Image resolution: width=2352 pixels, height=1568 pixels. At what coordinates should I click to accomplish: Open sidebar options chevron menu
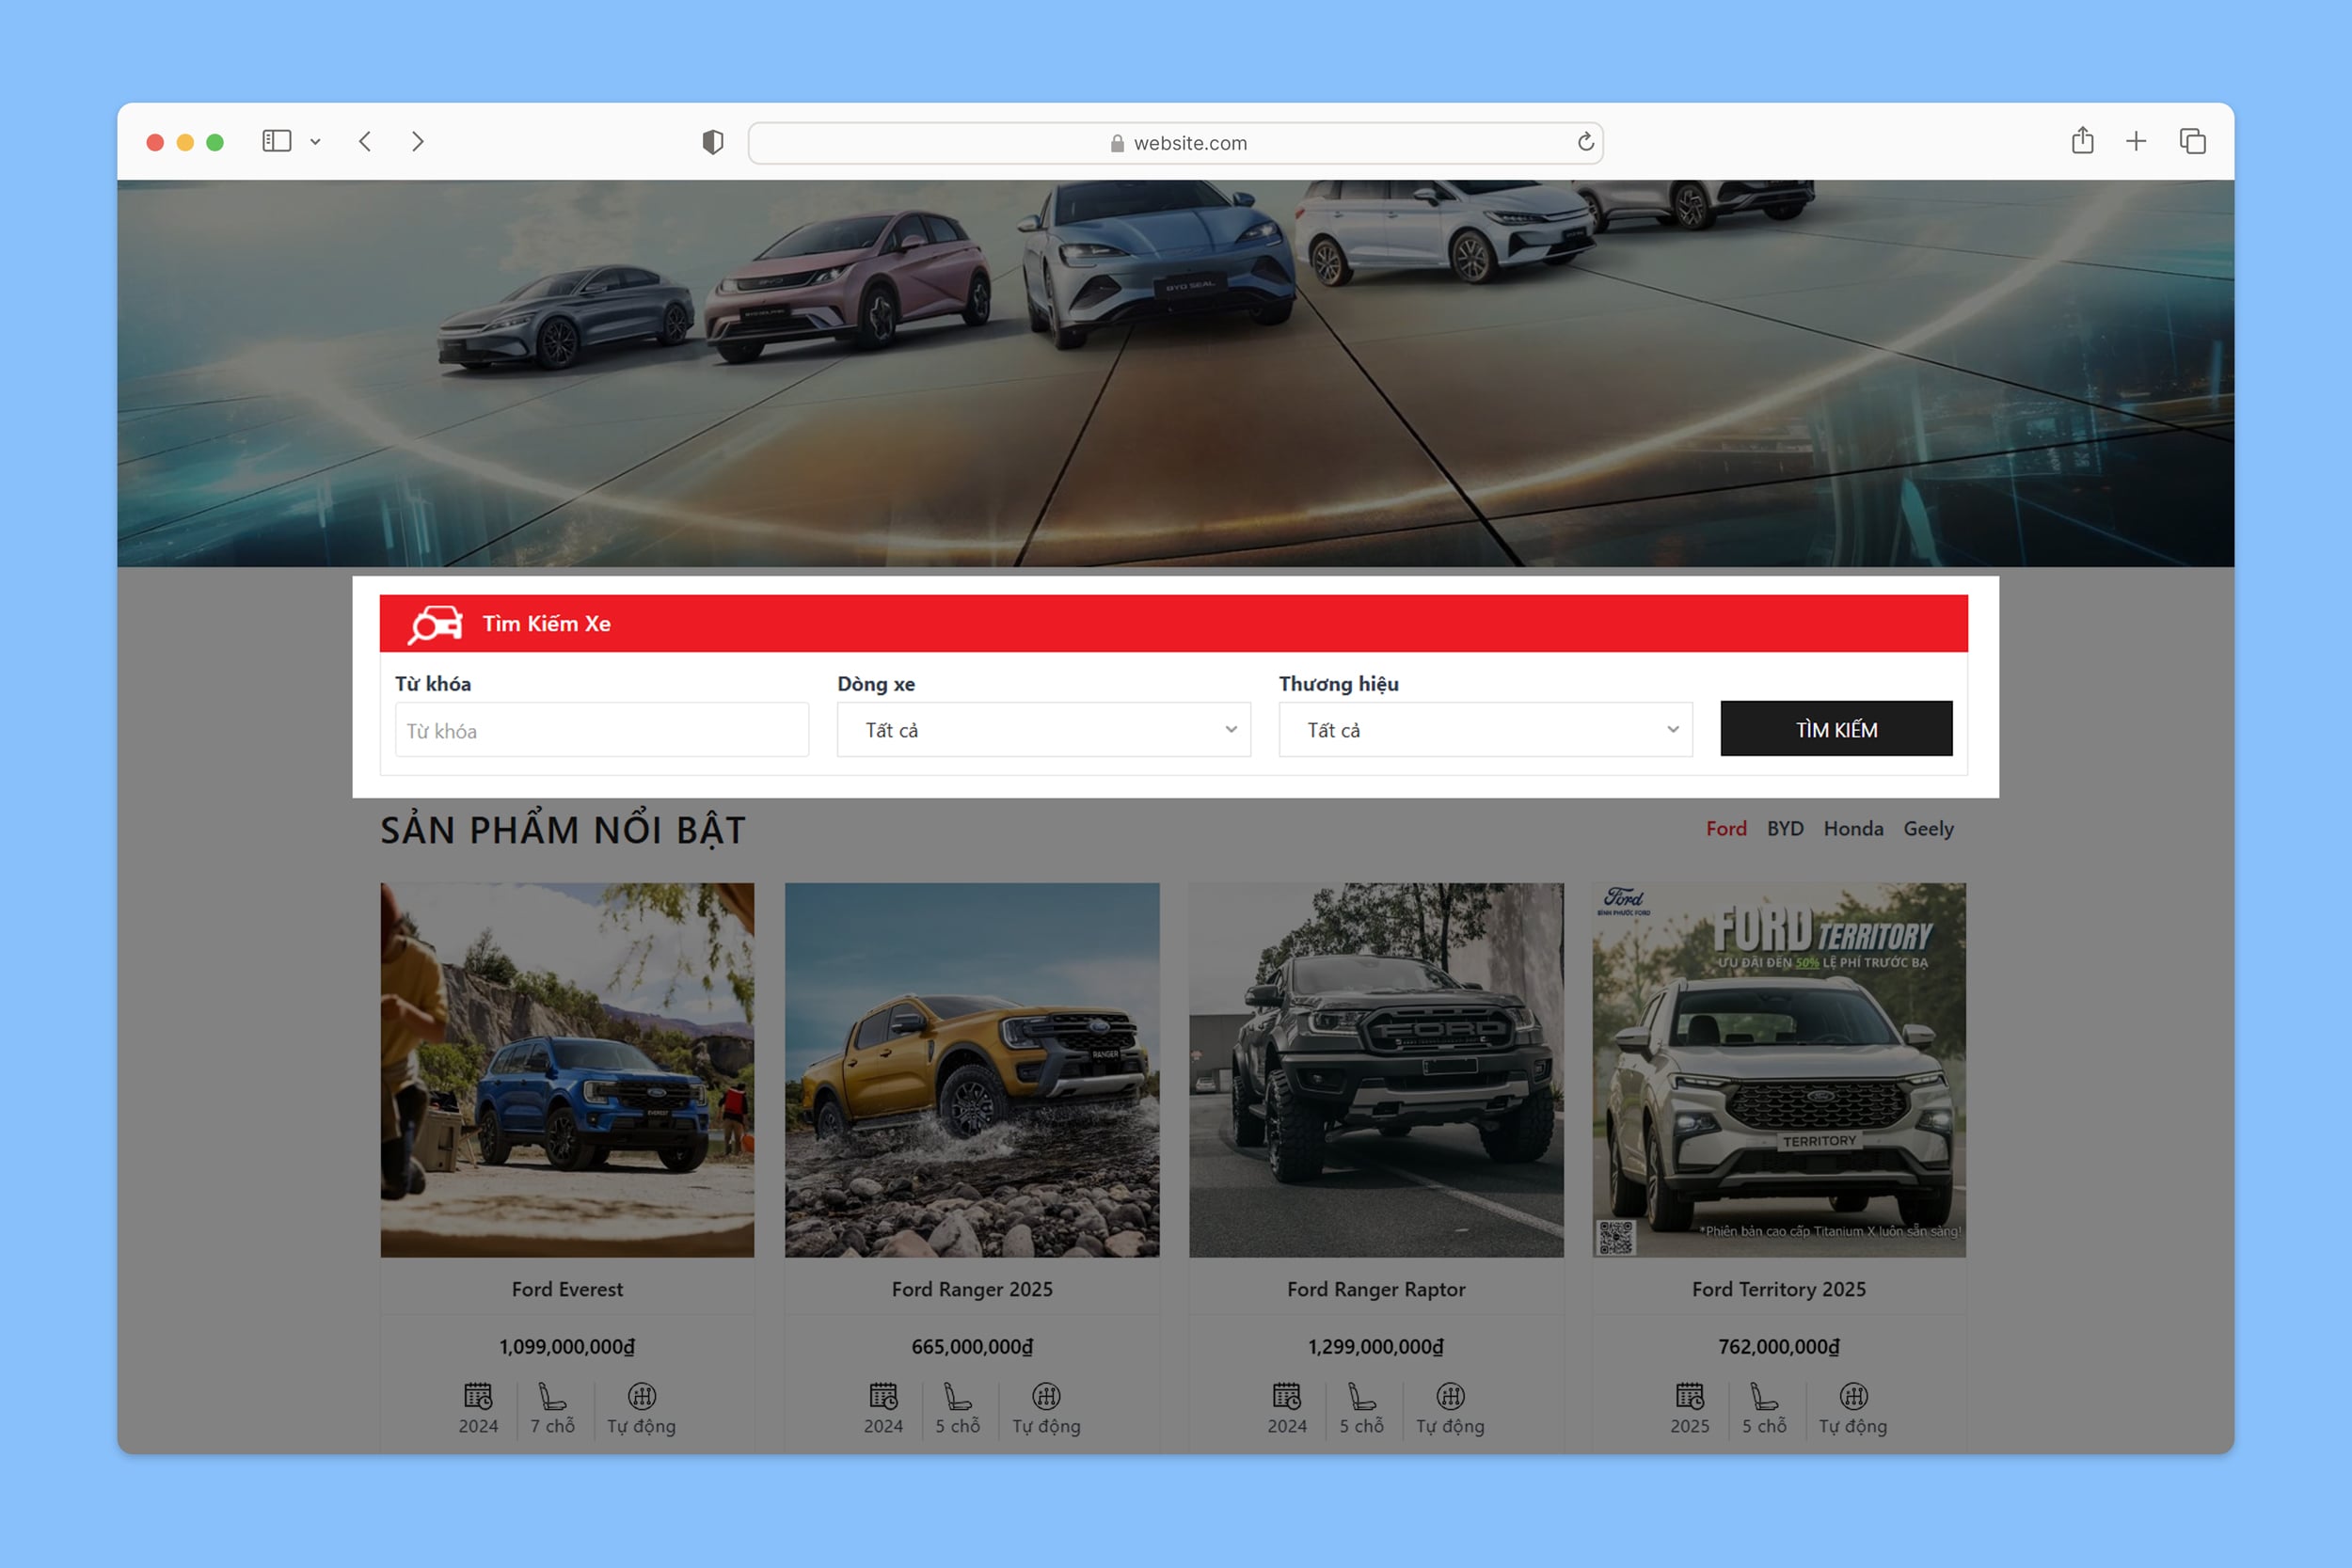315,142
